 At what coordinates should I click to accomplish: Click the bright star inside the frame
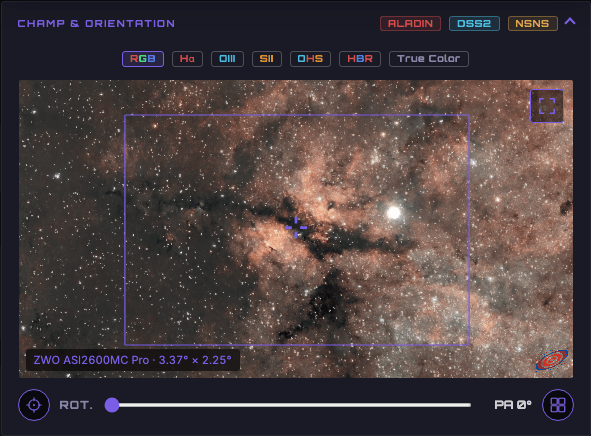pyautogui.click(x=394, y=213)
